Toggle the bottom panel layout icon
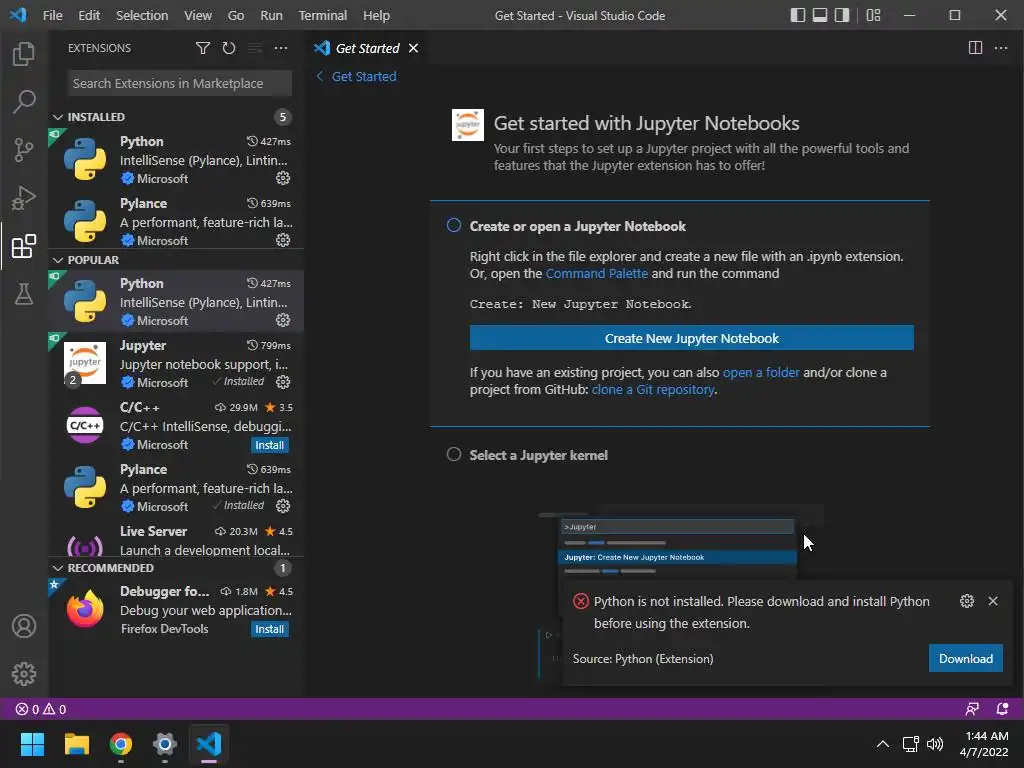This screenshot has width=1024, height=768. pos(820,15)
